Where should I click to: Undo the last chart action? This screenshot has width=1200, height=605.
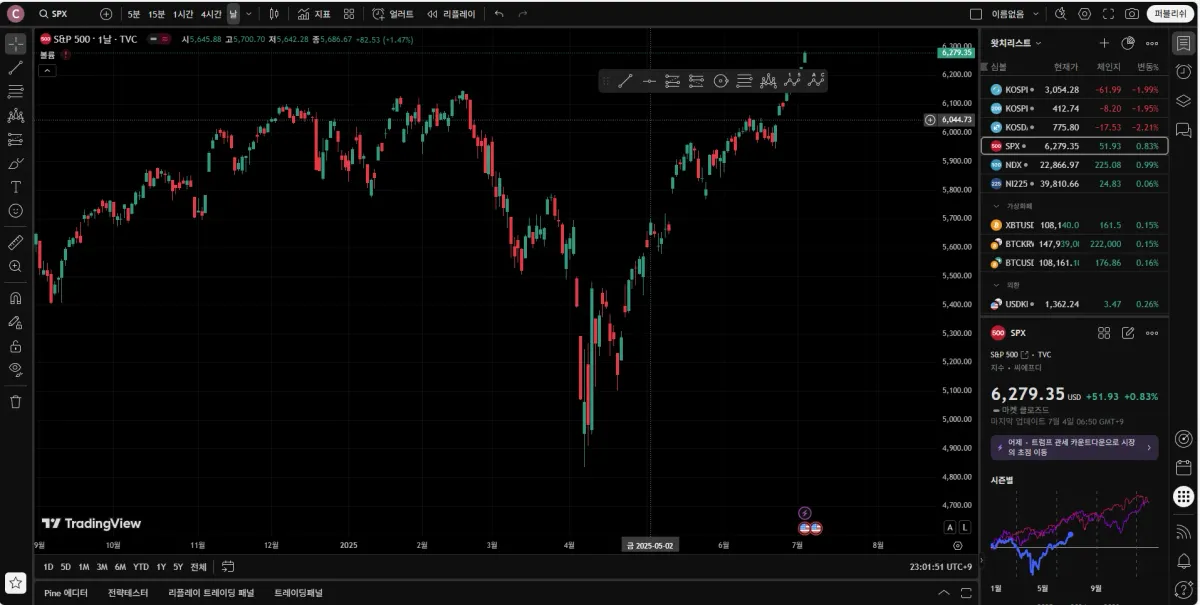[499, 14]
